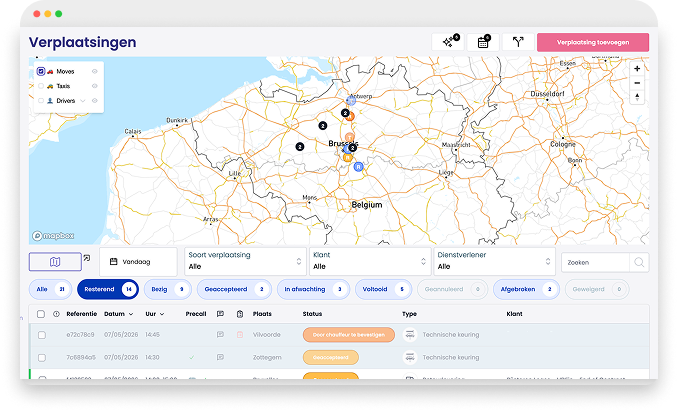This screenshot has height=412, width=678.
Task: Click the route merge arrows icon button
Action: click(x=518, y=42)
